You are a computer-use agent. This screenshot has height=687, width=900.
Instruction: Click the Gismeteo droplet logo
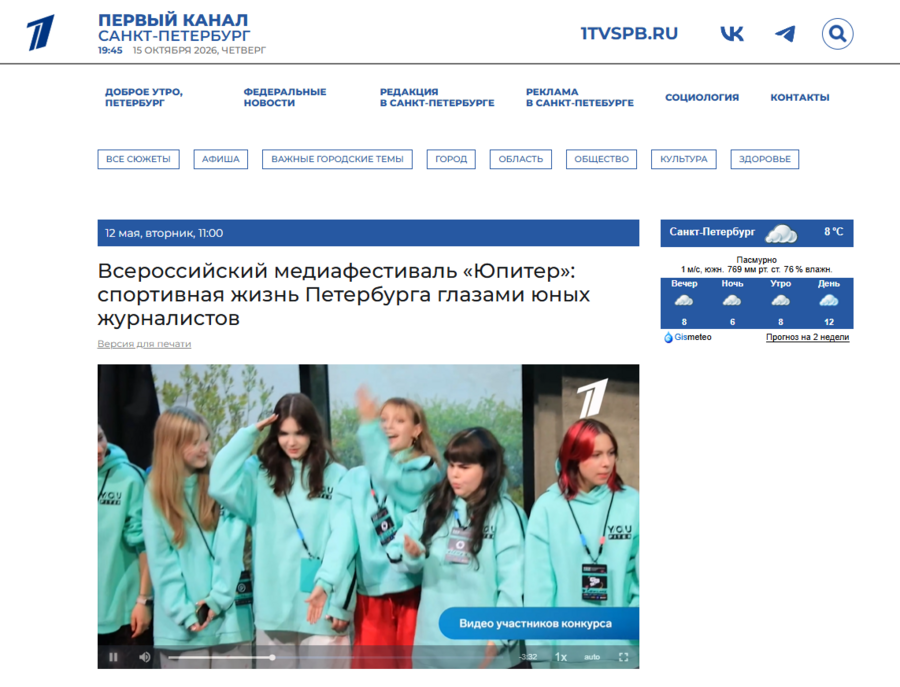[x=668, y=337]
